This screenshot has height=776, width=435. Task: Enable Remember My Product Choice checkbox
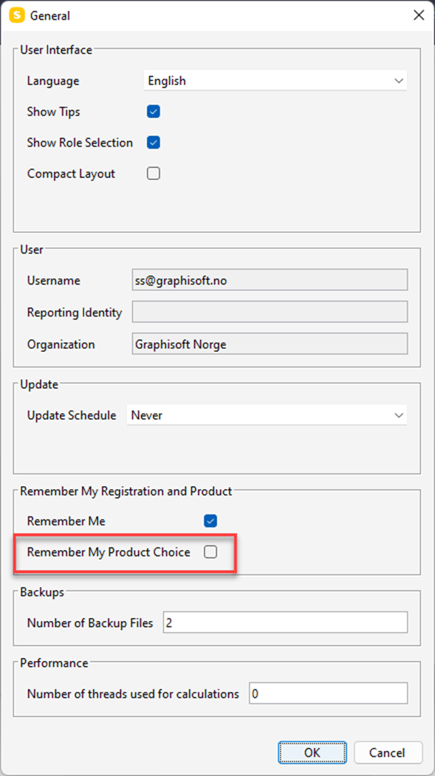[x=211, y=552]
